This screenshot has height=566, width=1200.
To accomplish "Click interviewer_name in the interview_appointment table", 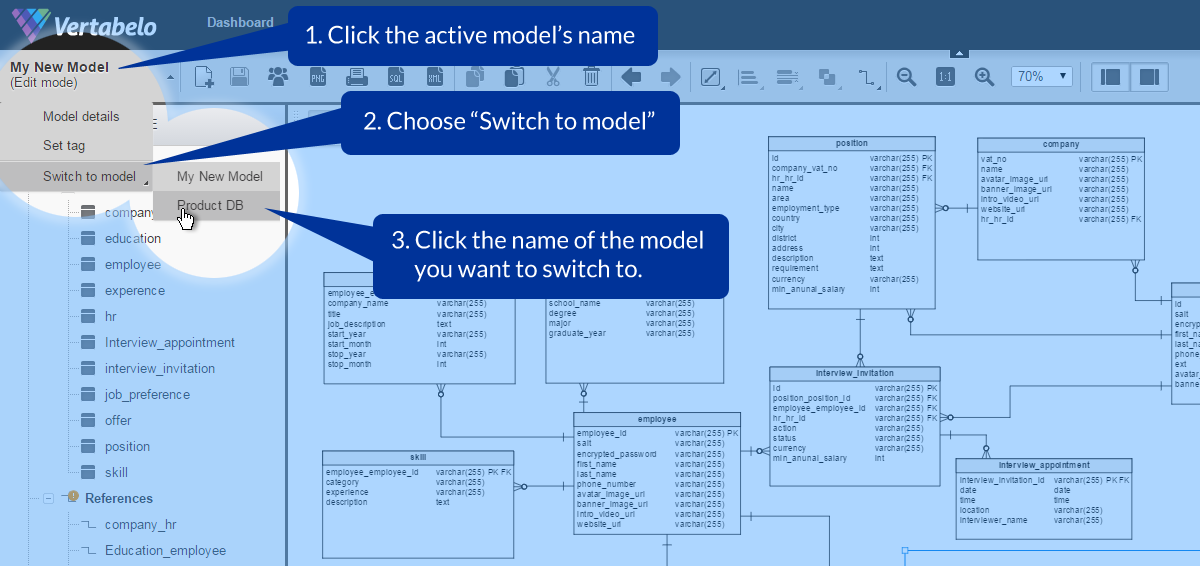I will coord(994,520).
